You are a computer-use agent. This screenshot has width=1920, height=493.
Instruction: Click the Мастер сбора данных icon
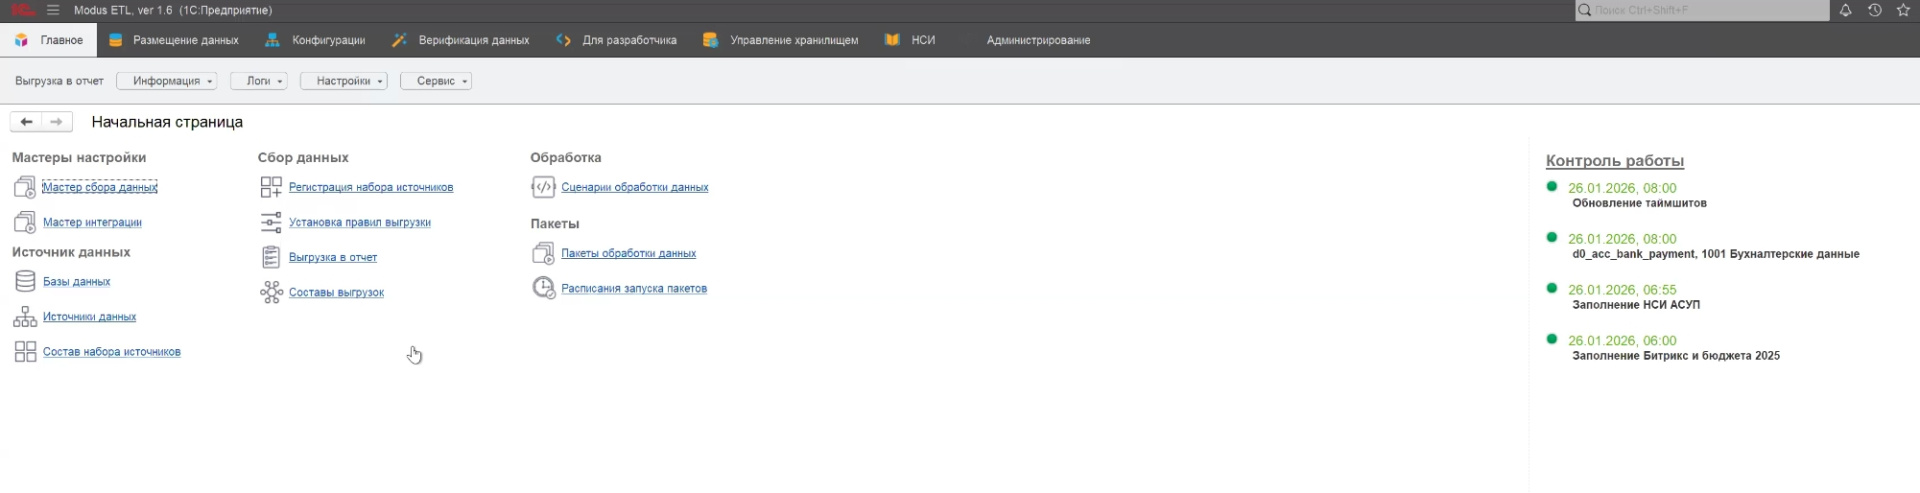coord(25,187)
